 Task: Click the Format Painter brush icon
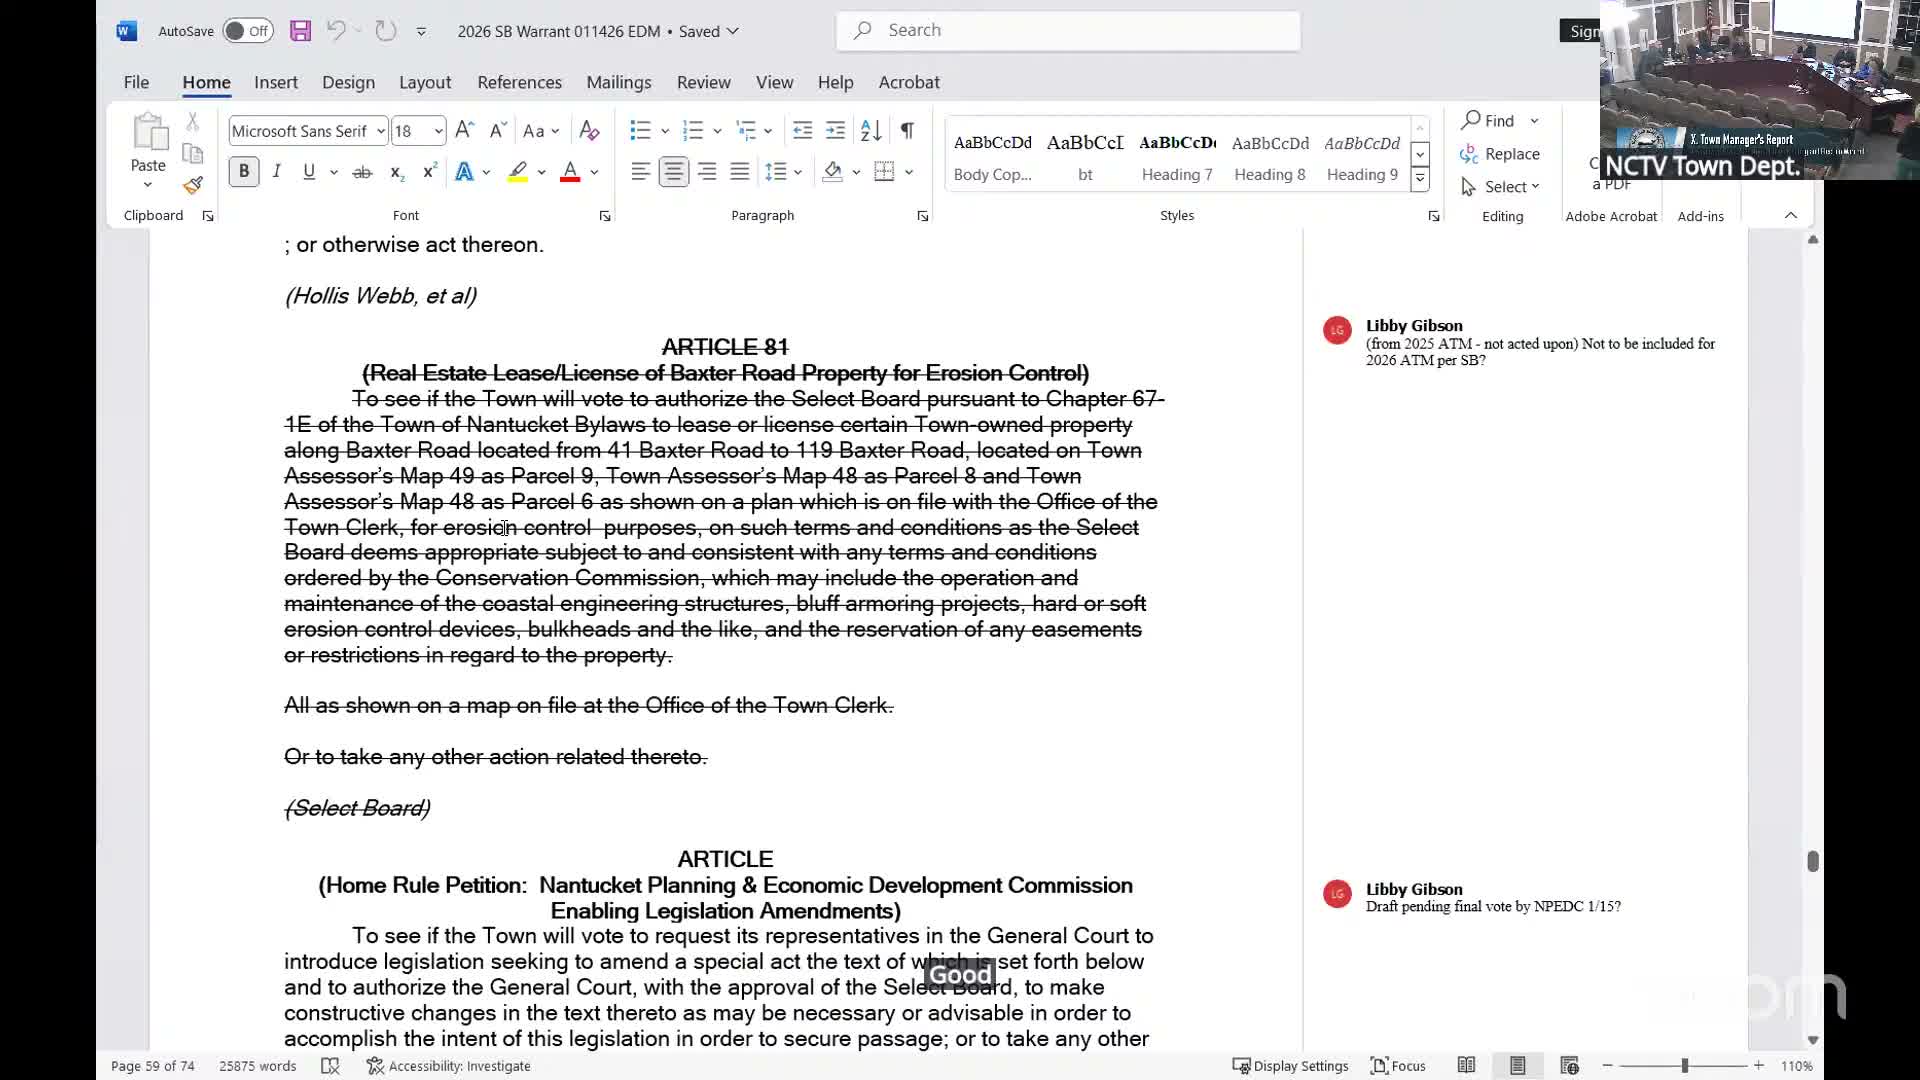pyautogui.click(x=193, y=186)
